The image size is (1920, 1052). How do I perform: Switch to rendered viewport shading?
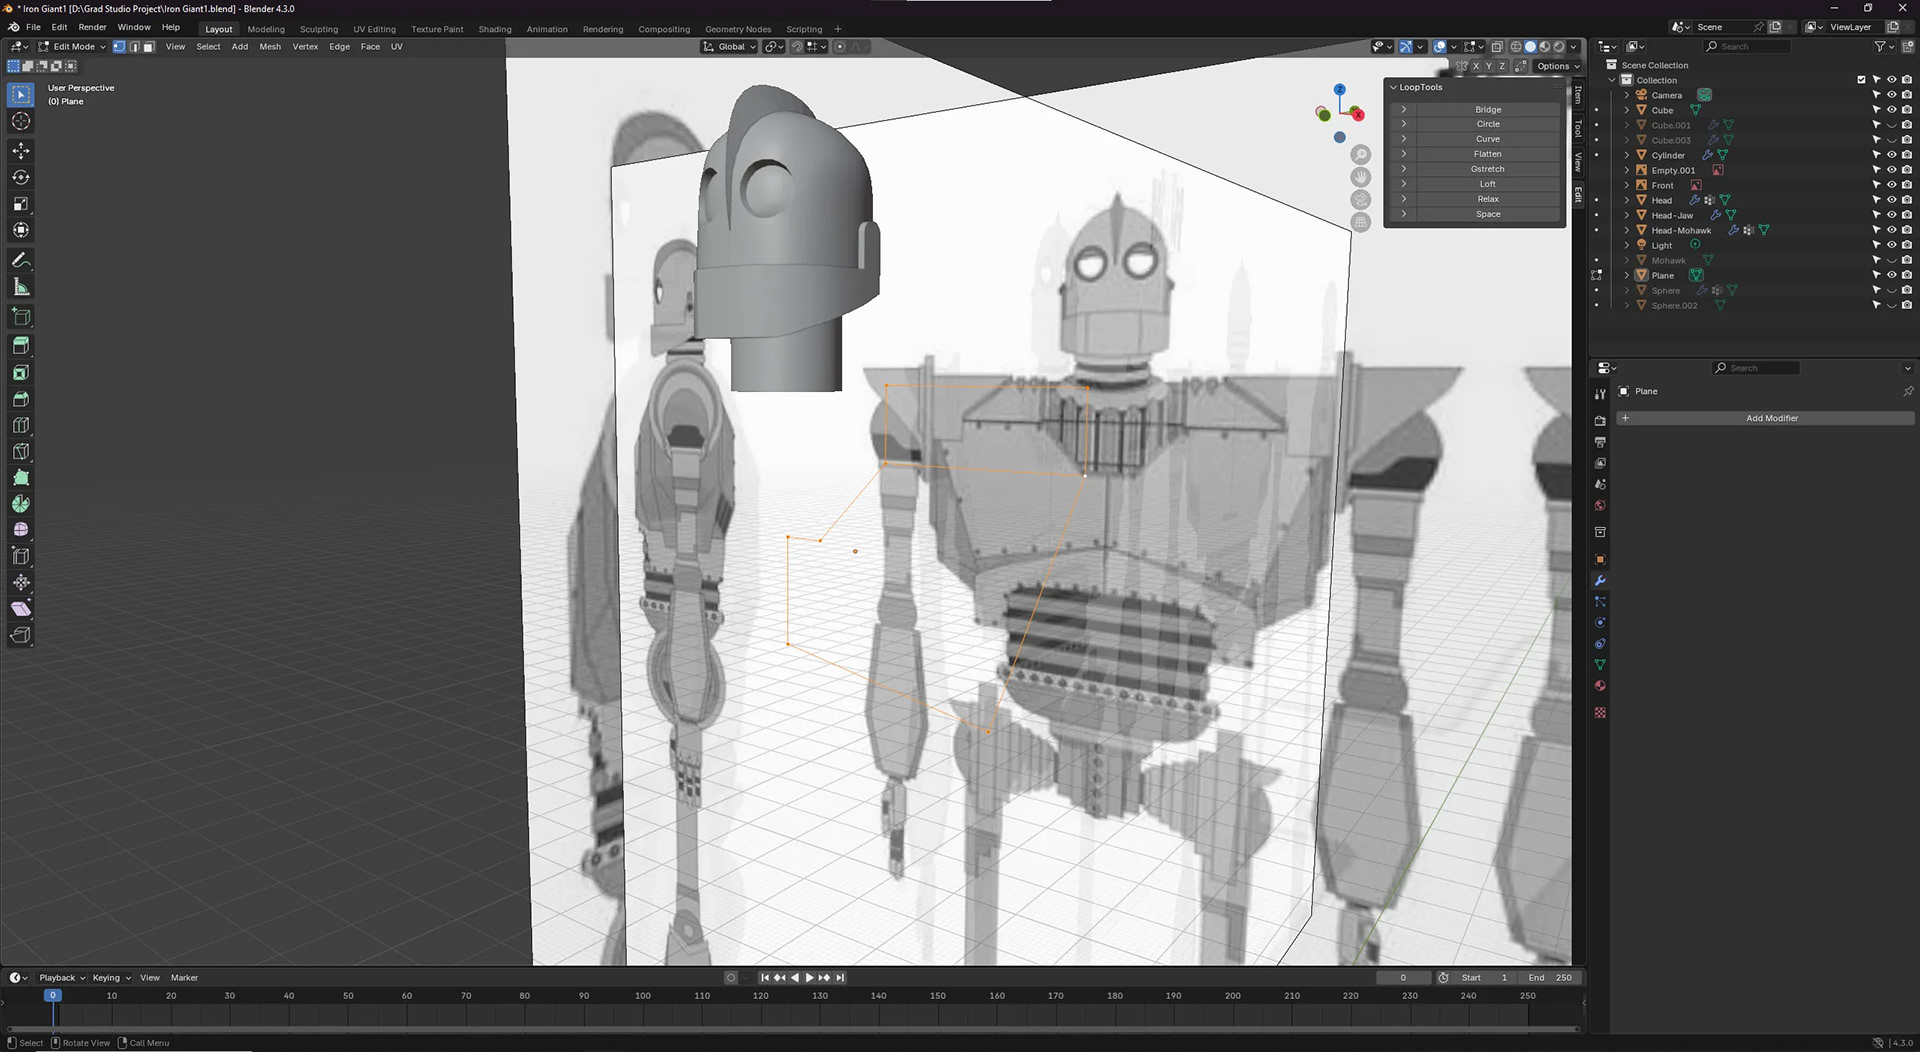[1559, 47]
